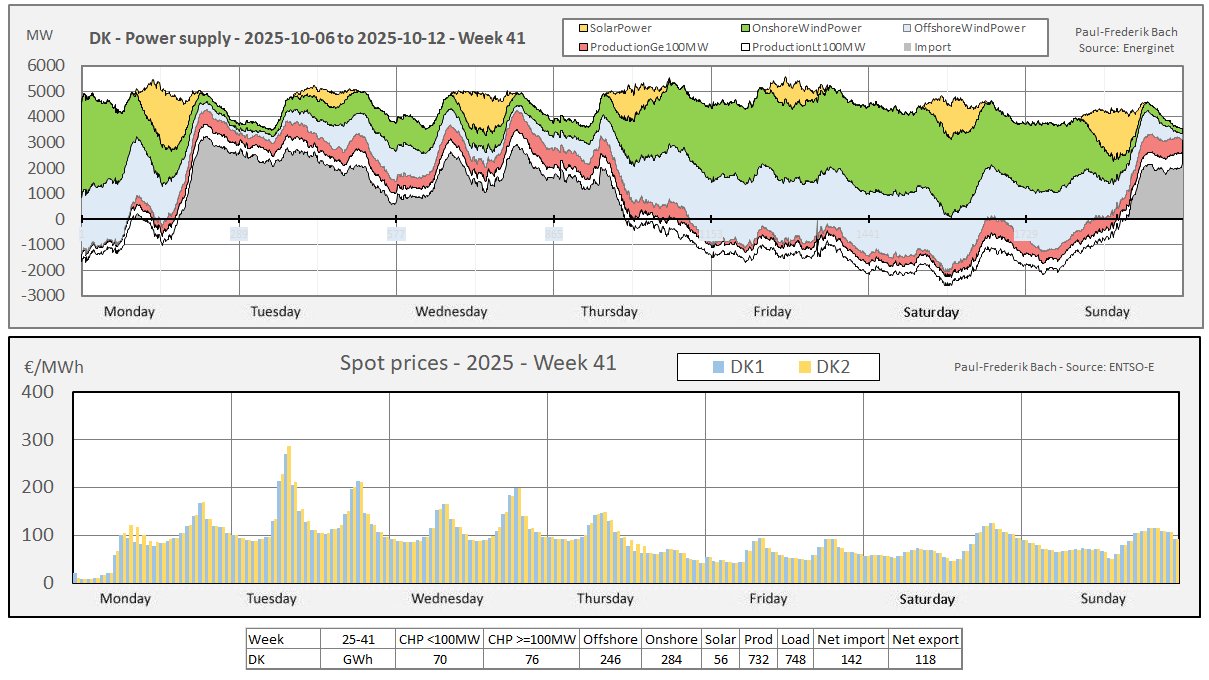The width and height of the screenshot is (1209, 680).
Task: Click the €/MWh axis unit label
Action: [53, 367]
